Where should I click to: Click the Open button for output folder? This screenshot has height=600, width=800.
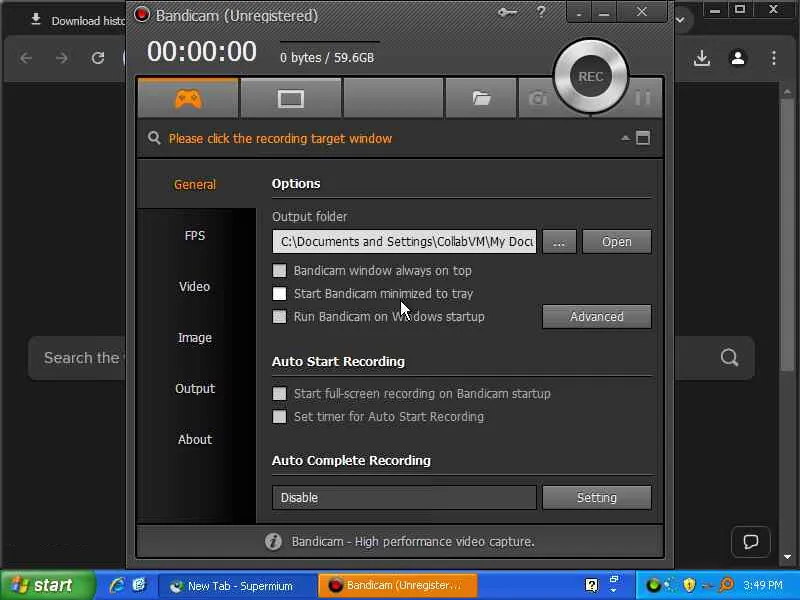click(617, 241)
